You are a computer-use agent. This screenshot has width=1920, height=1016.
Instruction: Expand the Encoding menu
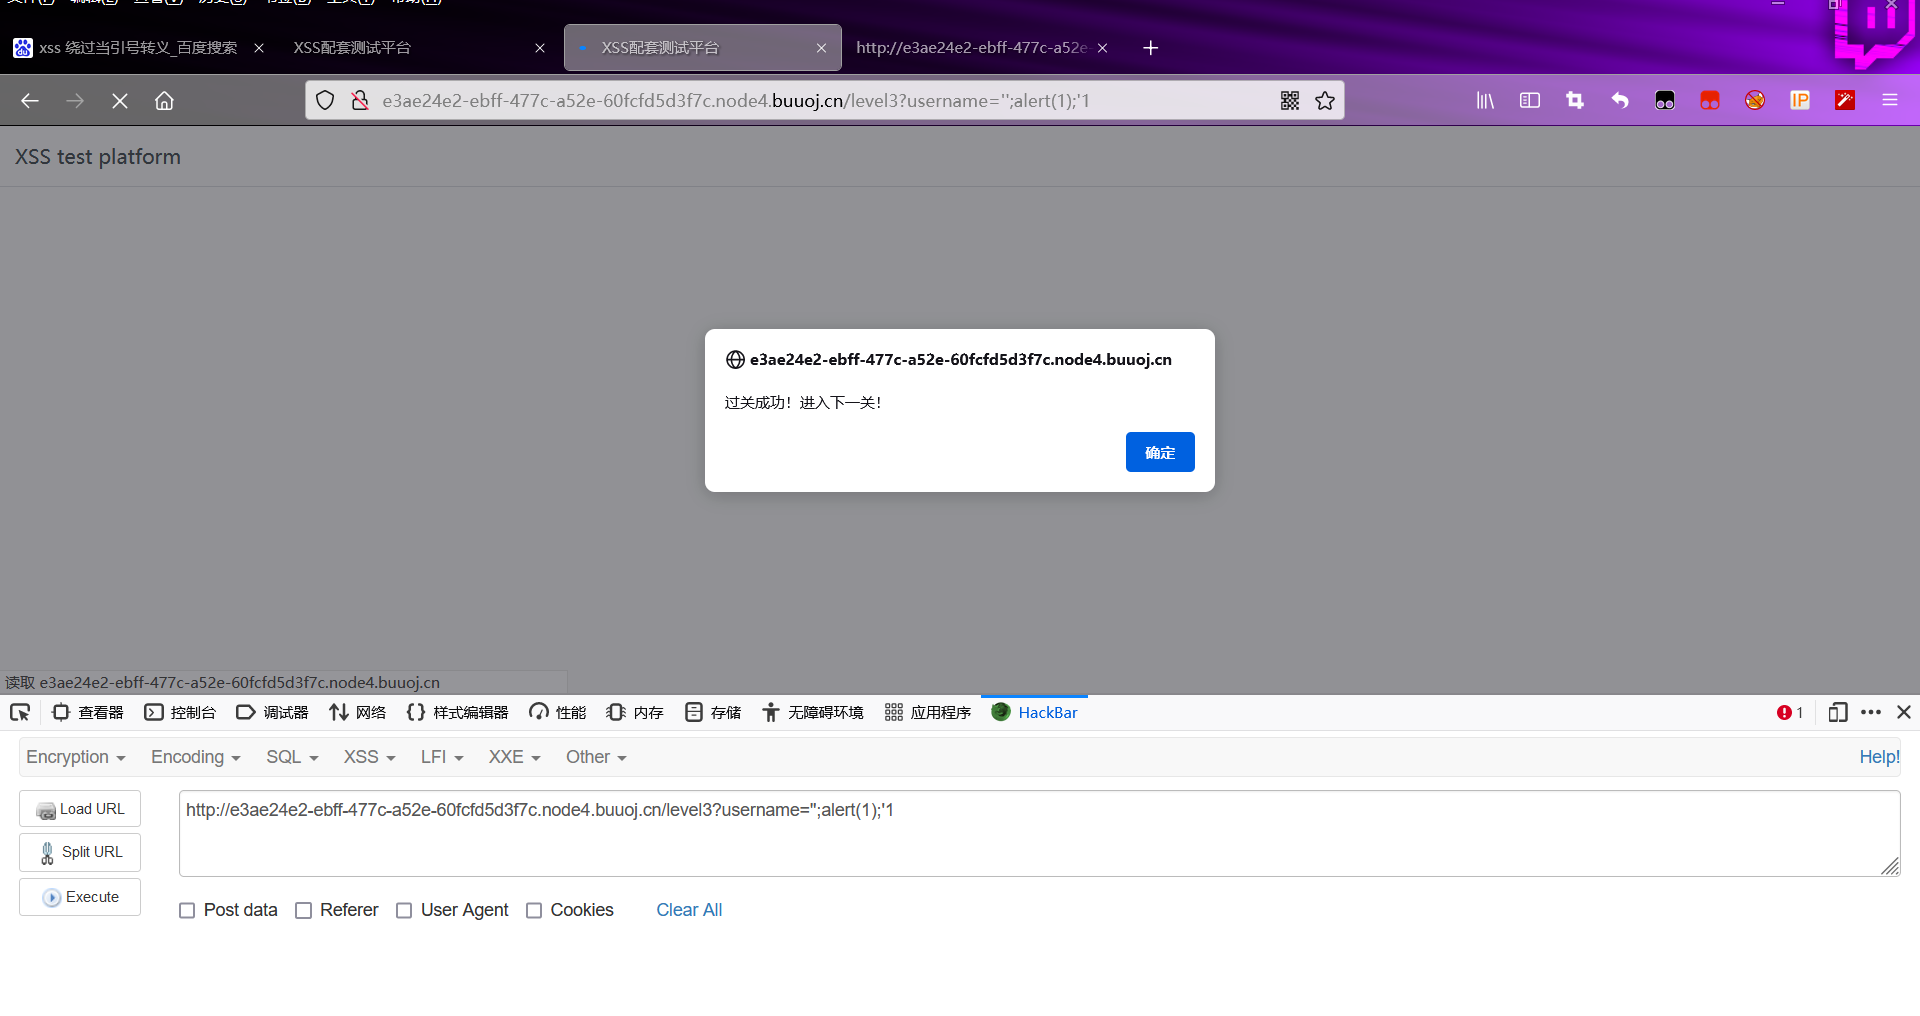[194, 757]
